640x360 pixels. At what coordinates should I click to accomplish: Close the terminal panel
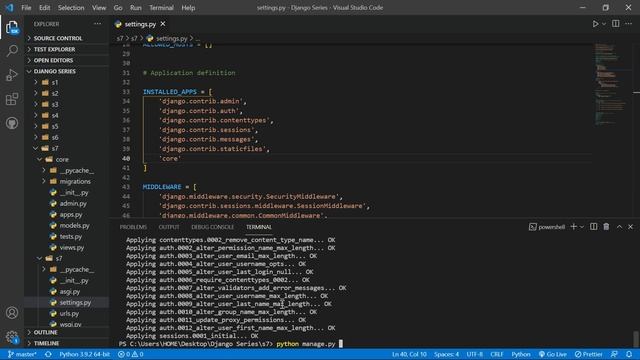630,227
